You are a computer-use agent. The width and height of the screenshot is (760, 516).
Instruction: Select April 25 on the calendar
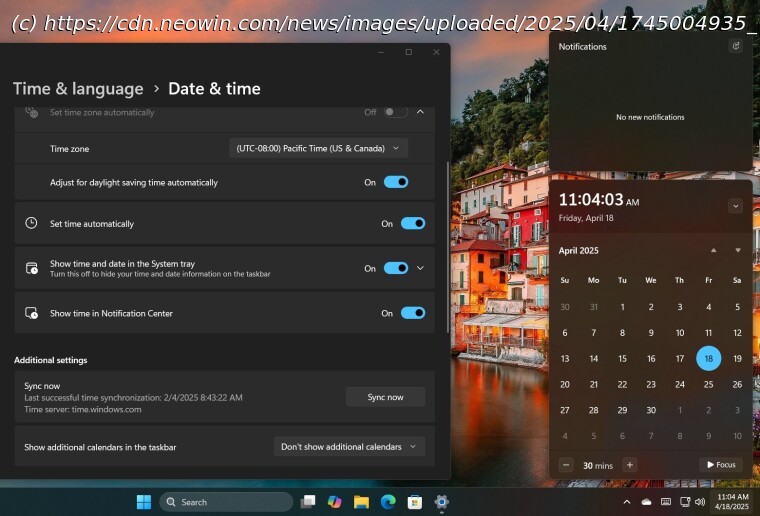pyautogui.click(x=708, y=384)
